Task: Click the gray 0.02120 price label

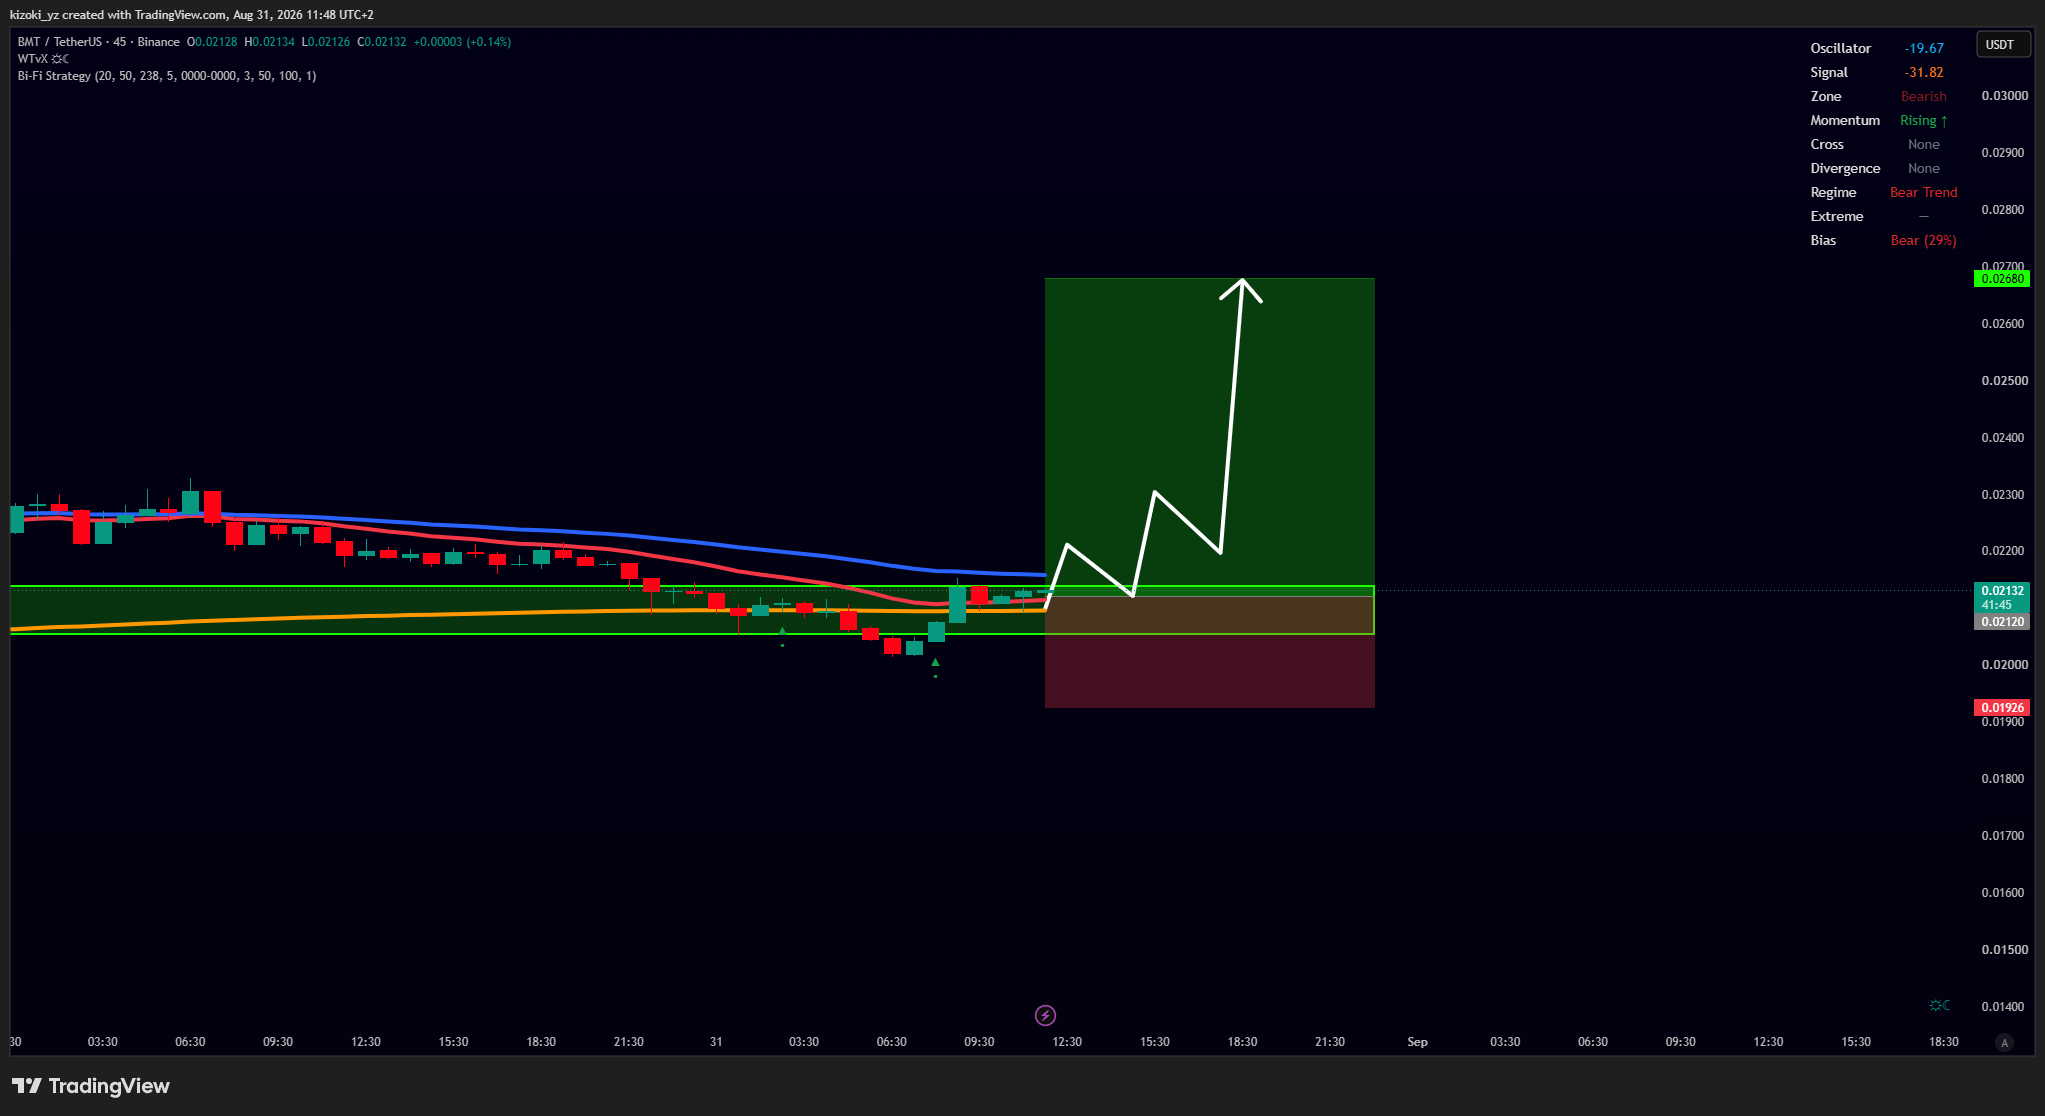Action: pyautogui.click(x=2002, y=622)
